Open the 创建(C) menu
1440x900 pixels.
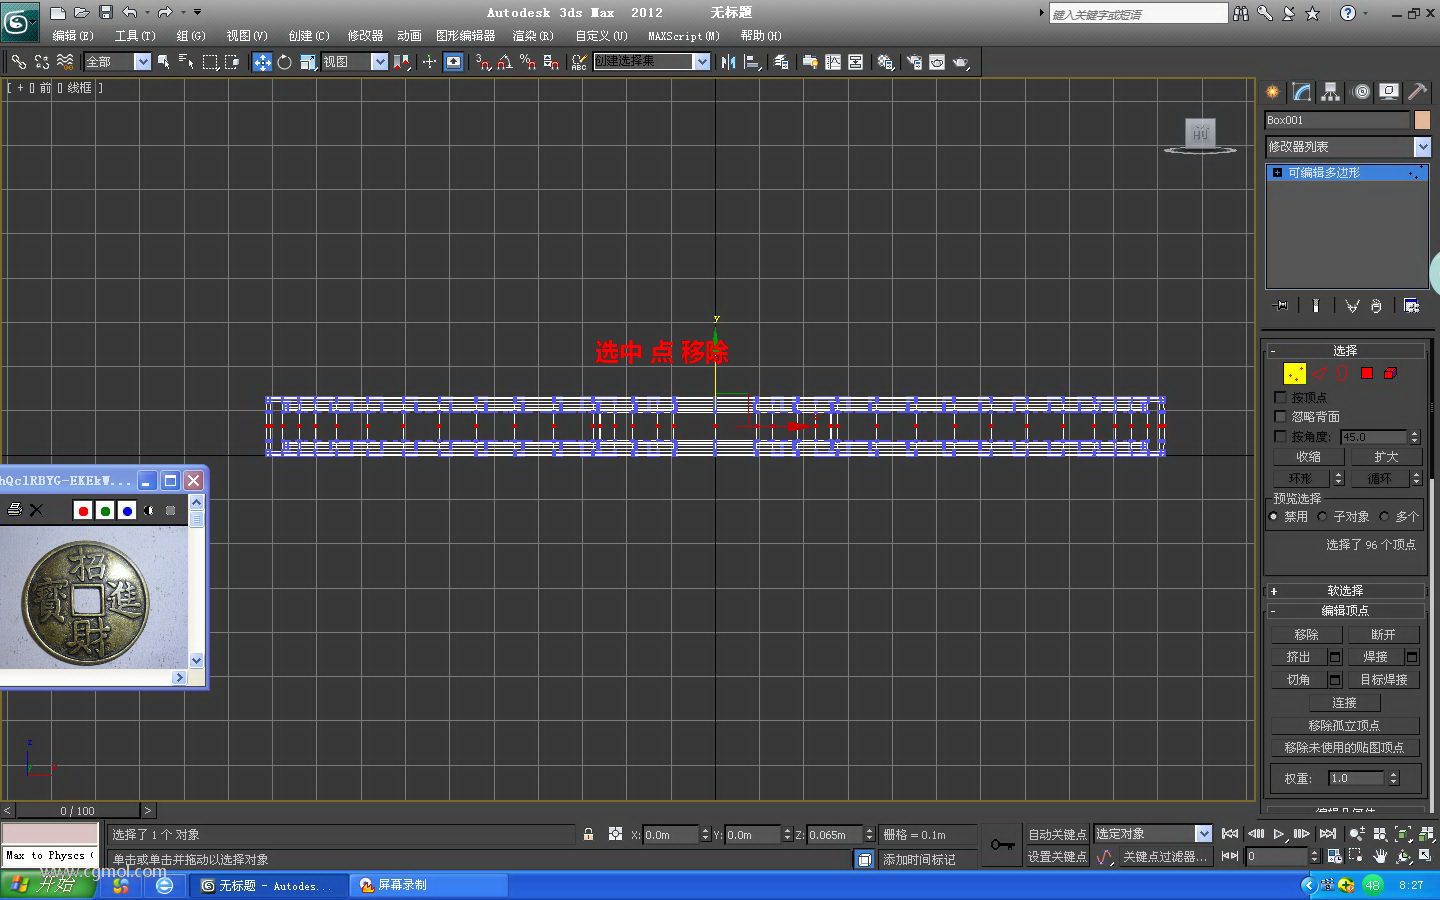coord(309,36)
